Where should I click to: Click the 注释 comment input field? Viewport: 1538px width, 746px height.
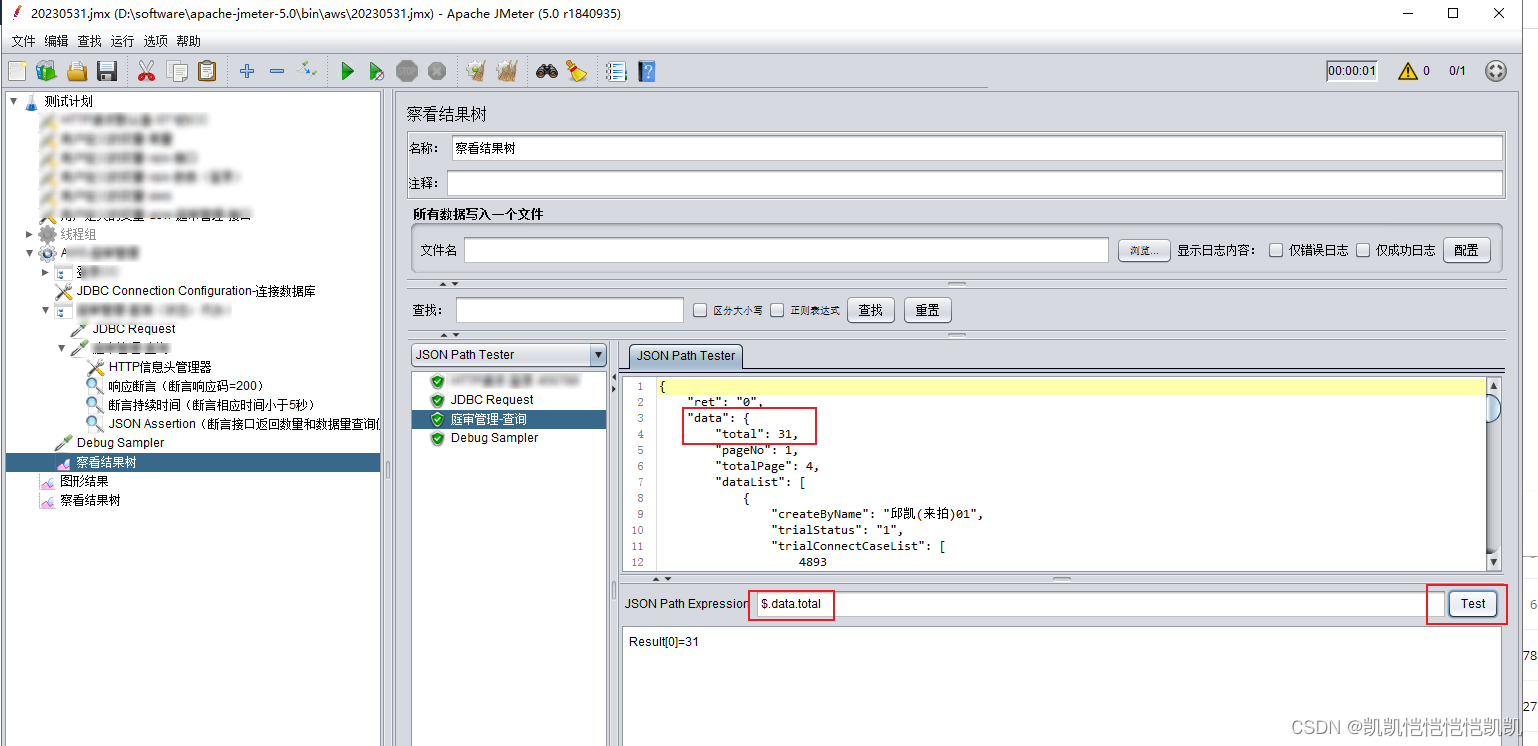point(974,183)
